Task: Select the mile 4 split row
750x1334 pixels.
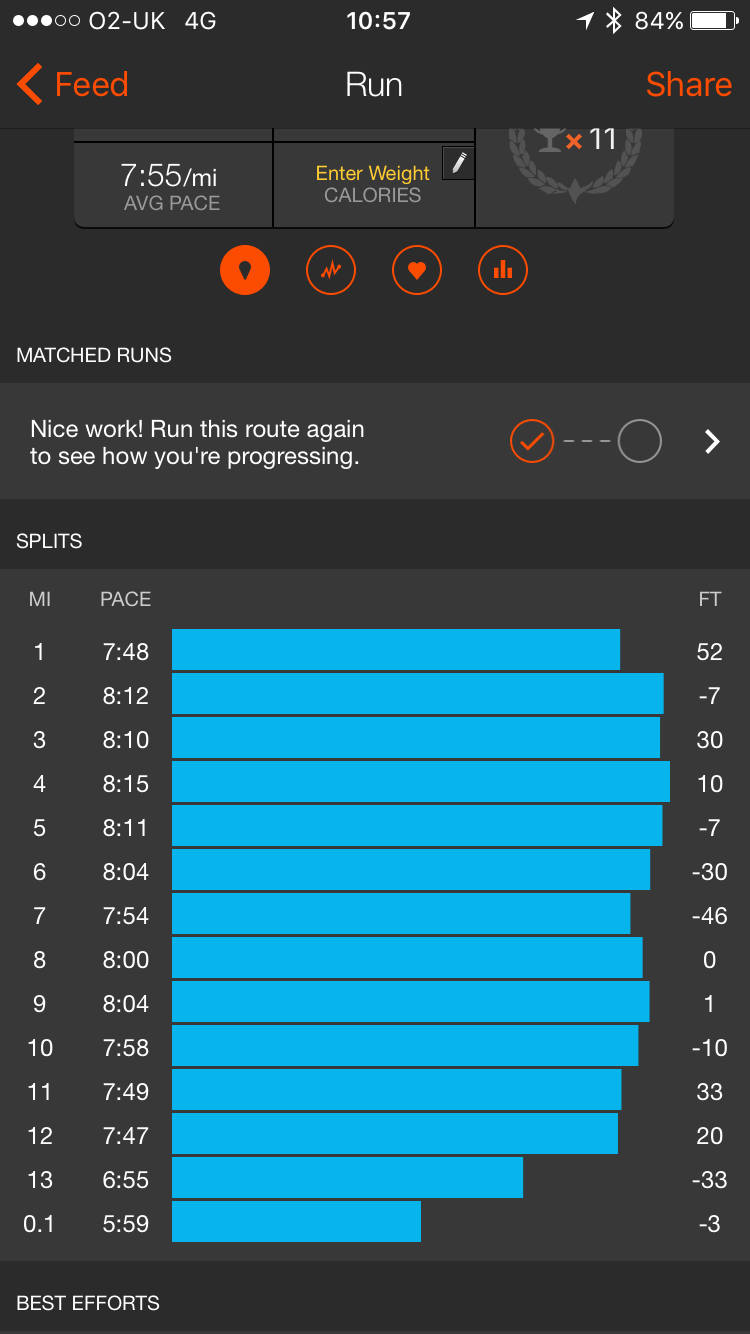Action: coord(375,782)
